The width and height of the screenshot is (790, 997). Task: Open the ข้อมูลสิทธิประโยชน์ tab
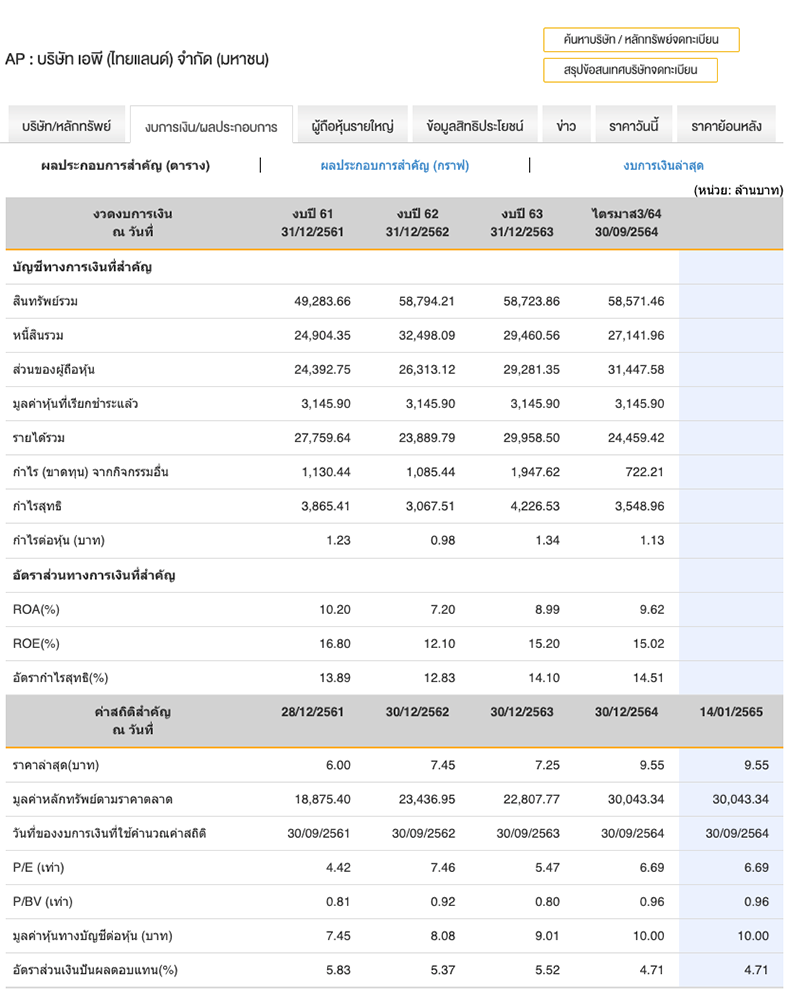pyautogui.click(x=474, y=127)
